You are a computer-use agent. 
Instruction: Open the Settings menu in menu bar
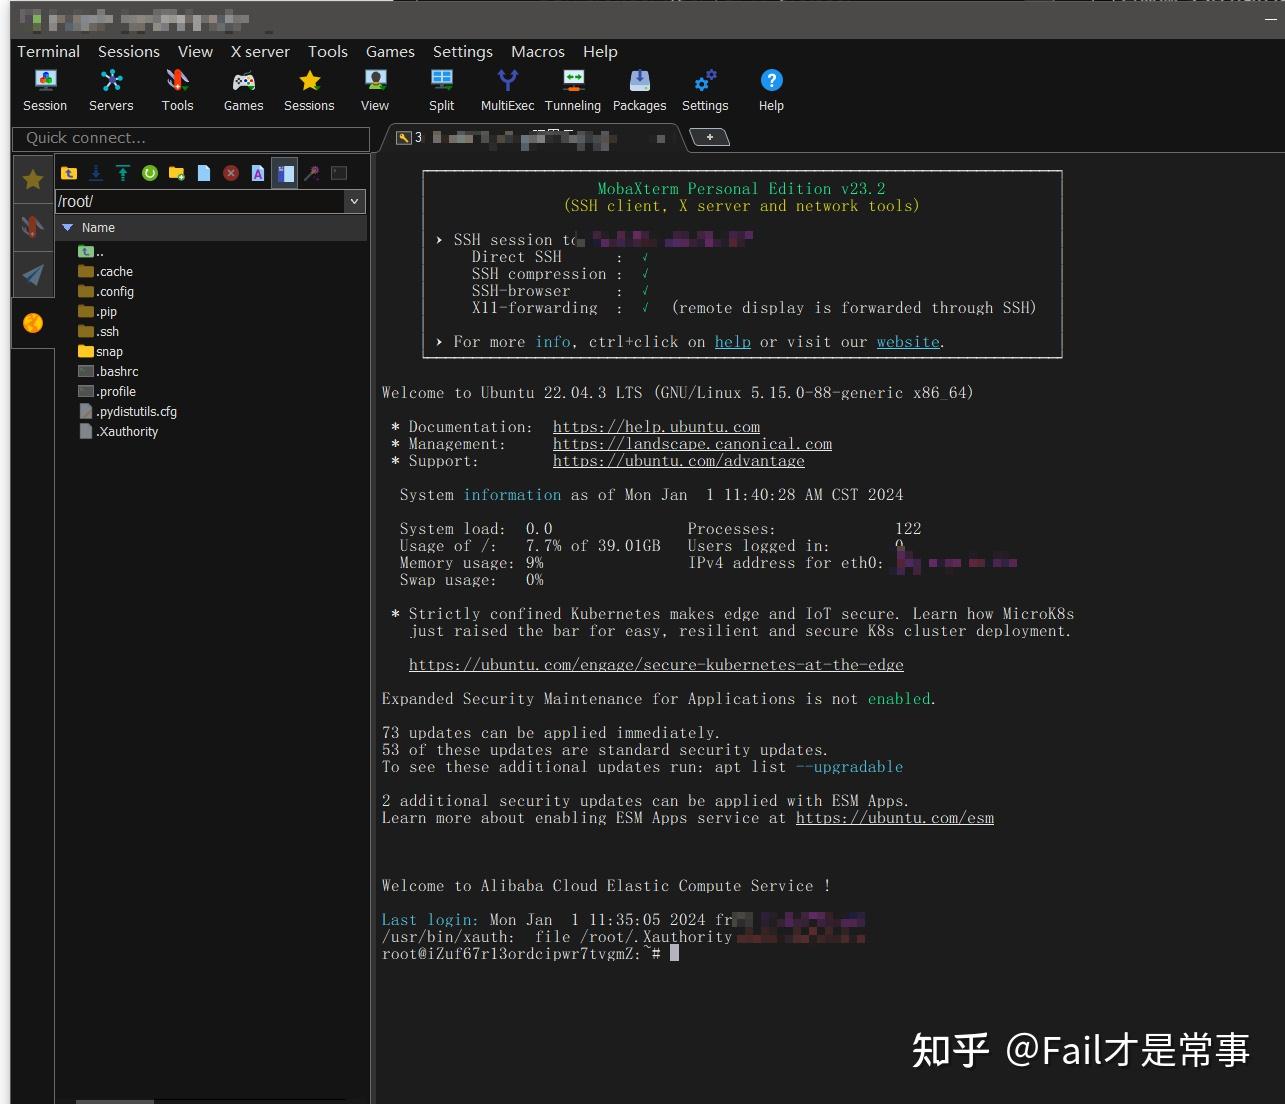pos(463,51)
